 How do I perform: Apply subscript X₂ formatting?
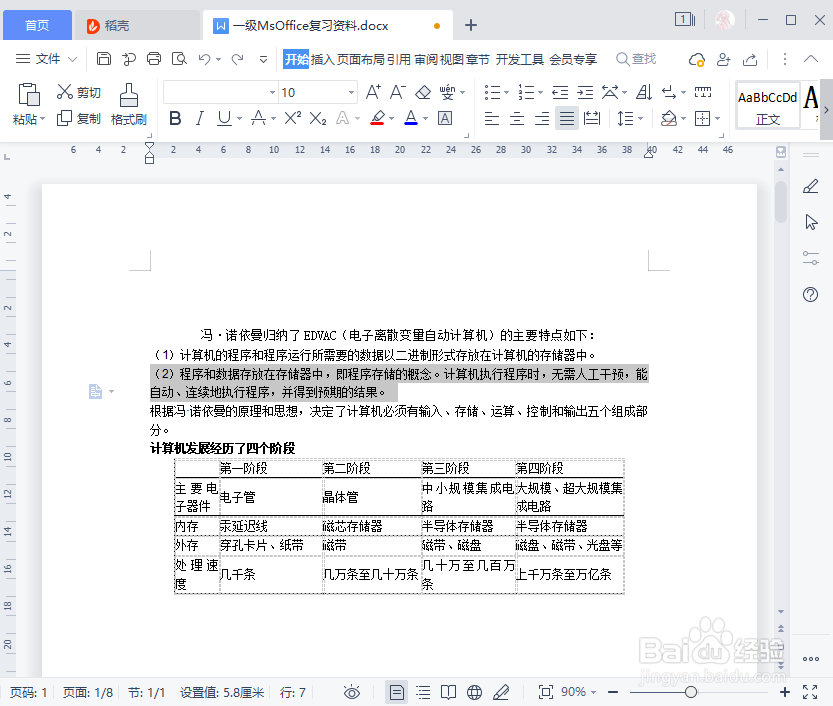[318, 118]
